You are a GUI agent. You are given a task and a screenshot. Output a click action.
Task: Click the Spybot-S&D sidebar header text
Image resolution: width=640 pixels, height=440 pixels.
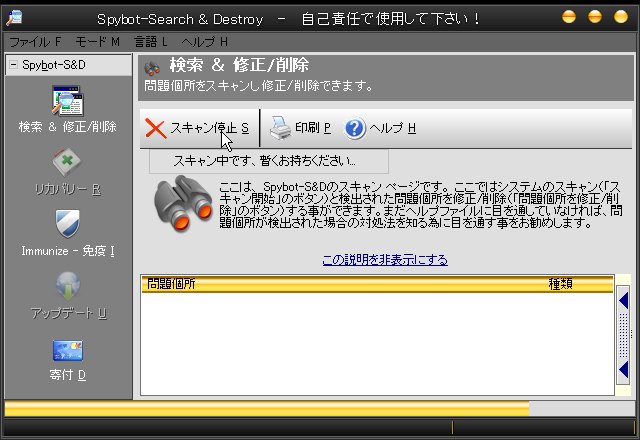point(54,65)
